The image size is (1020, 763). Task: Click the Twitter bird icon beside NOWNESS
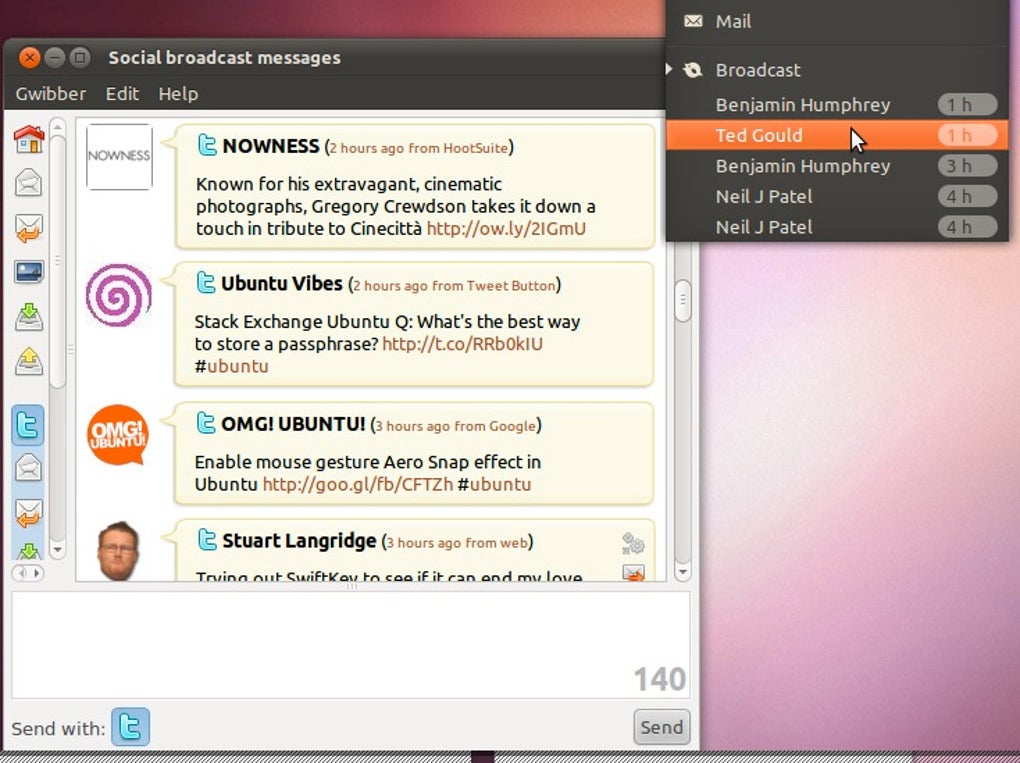(207, 145)
